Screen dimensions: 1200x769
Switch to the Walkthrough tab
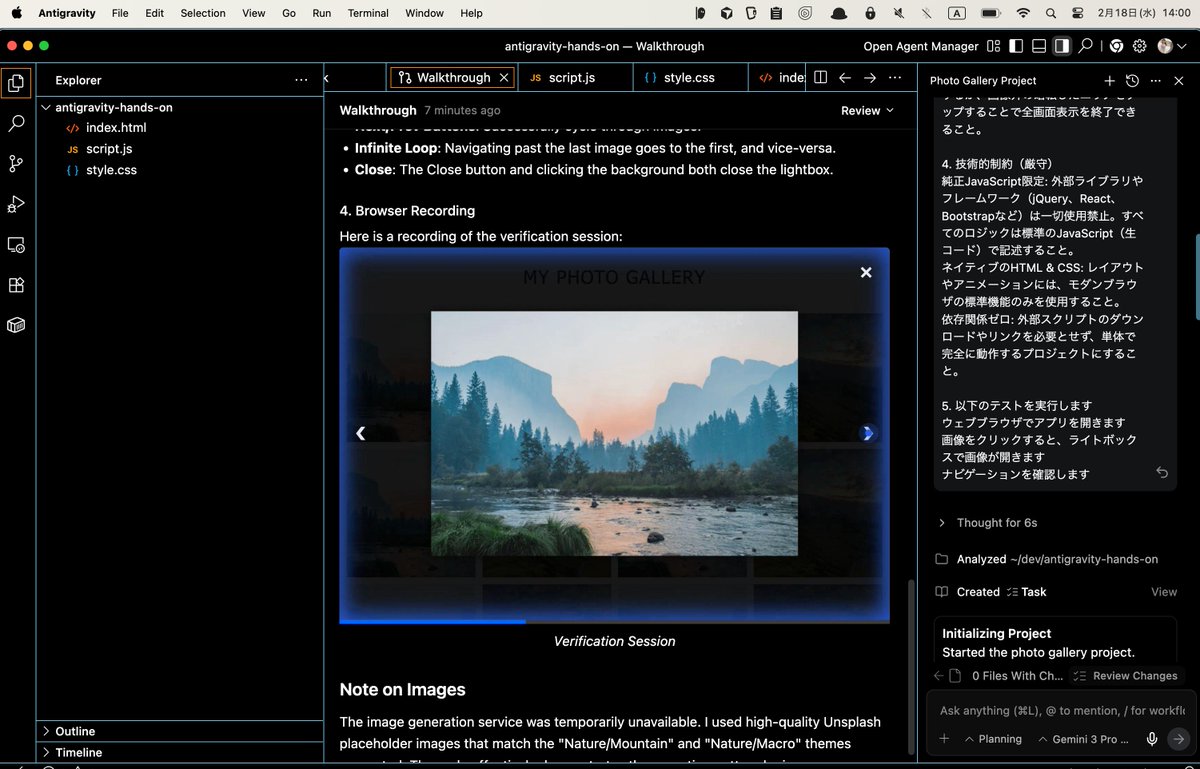pos(453,77)
